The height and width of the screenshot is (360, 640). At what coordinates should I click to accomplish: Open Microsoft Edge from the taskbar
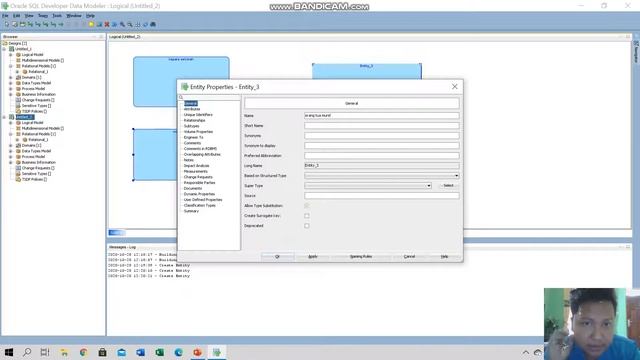click(x=179, y=352)
